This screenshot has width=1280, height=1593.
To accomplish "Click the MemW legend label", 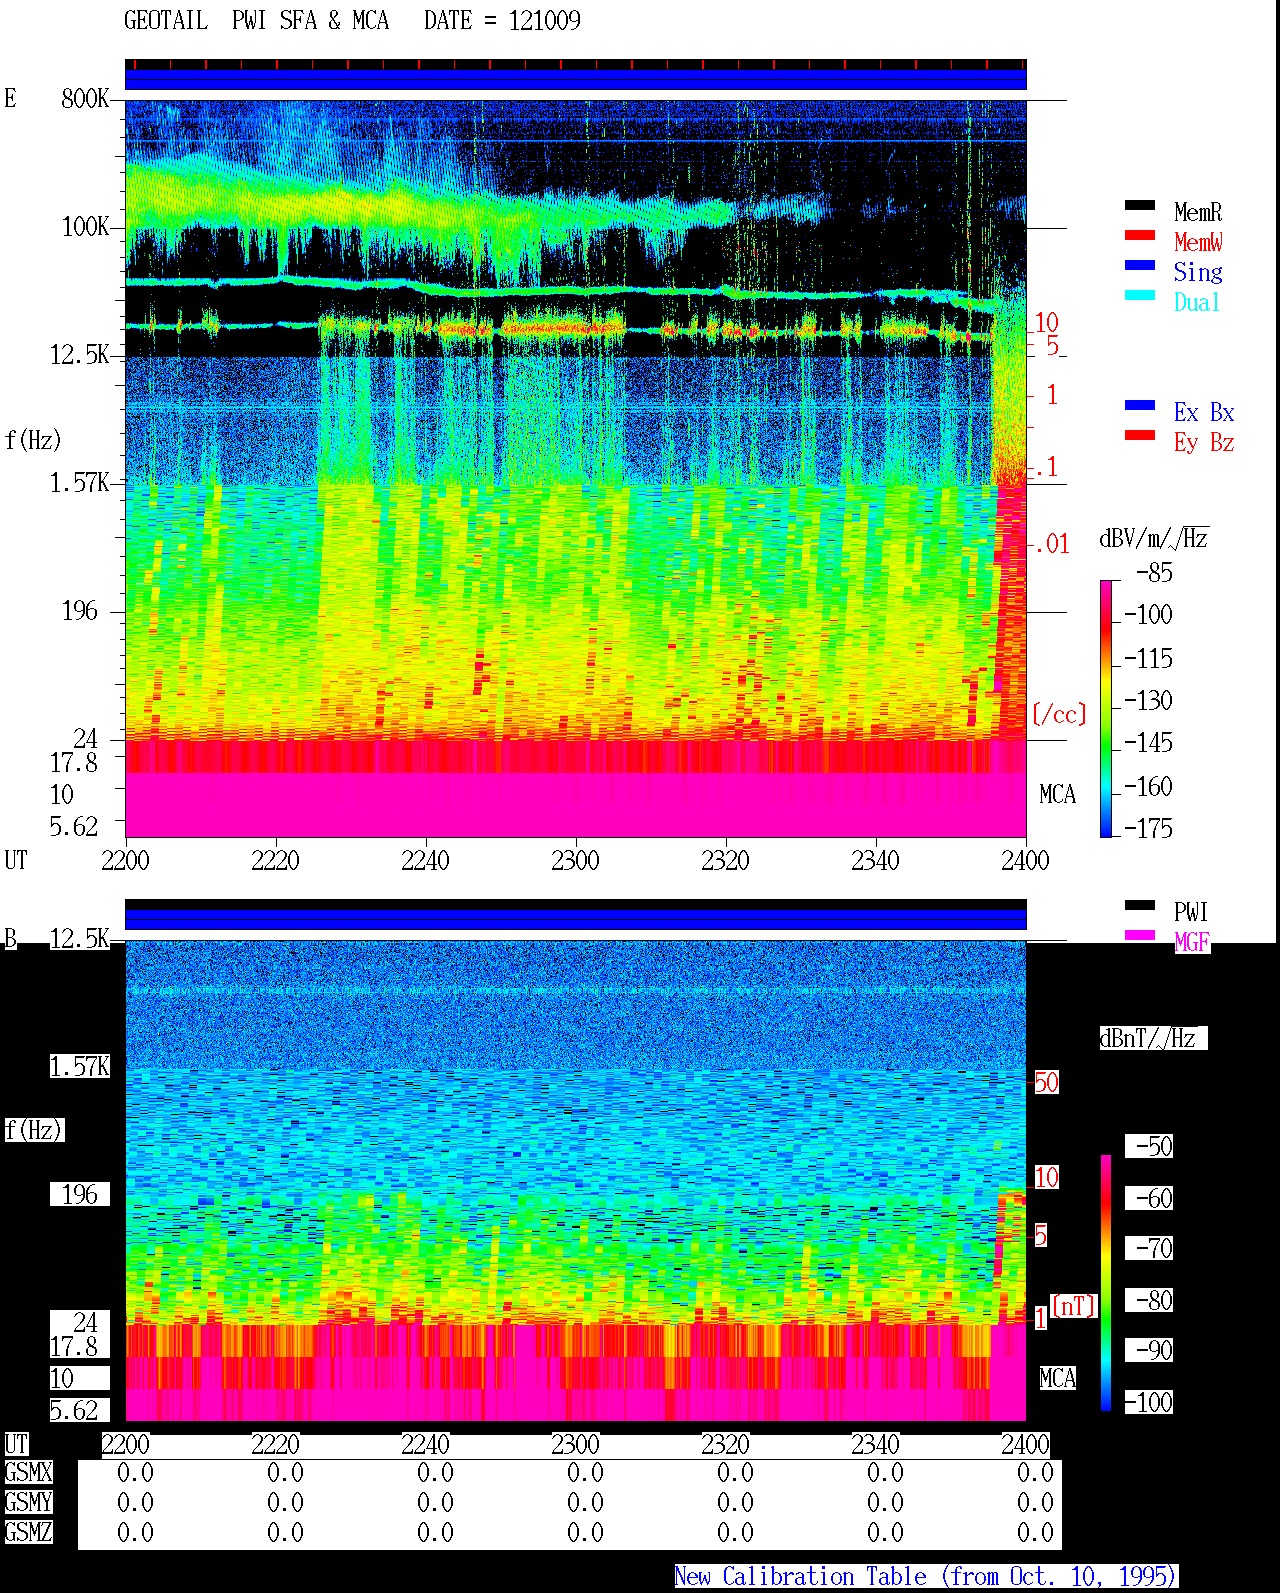I will click(x=1198, y=242).
